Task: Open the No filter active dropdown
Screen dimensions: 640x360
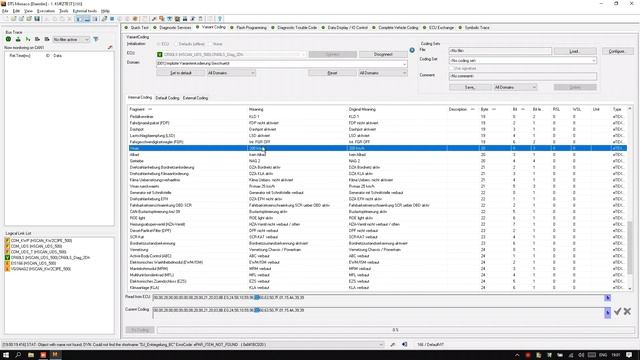Action: point(71,39)
